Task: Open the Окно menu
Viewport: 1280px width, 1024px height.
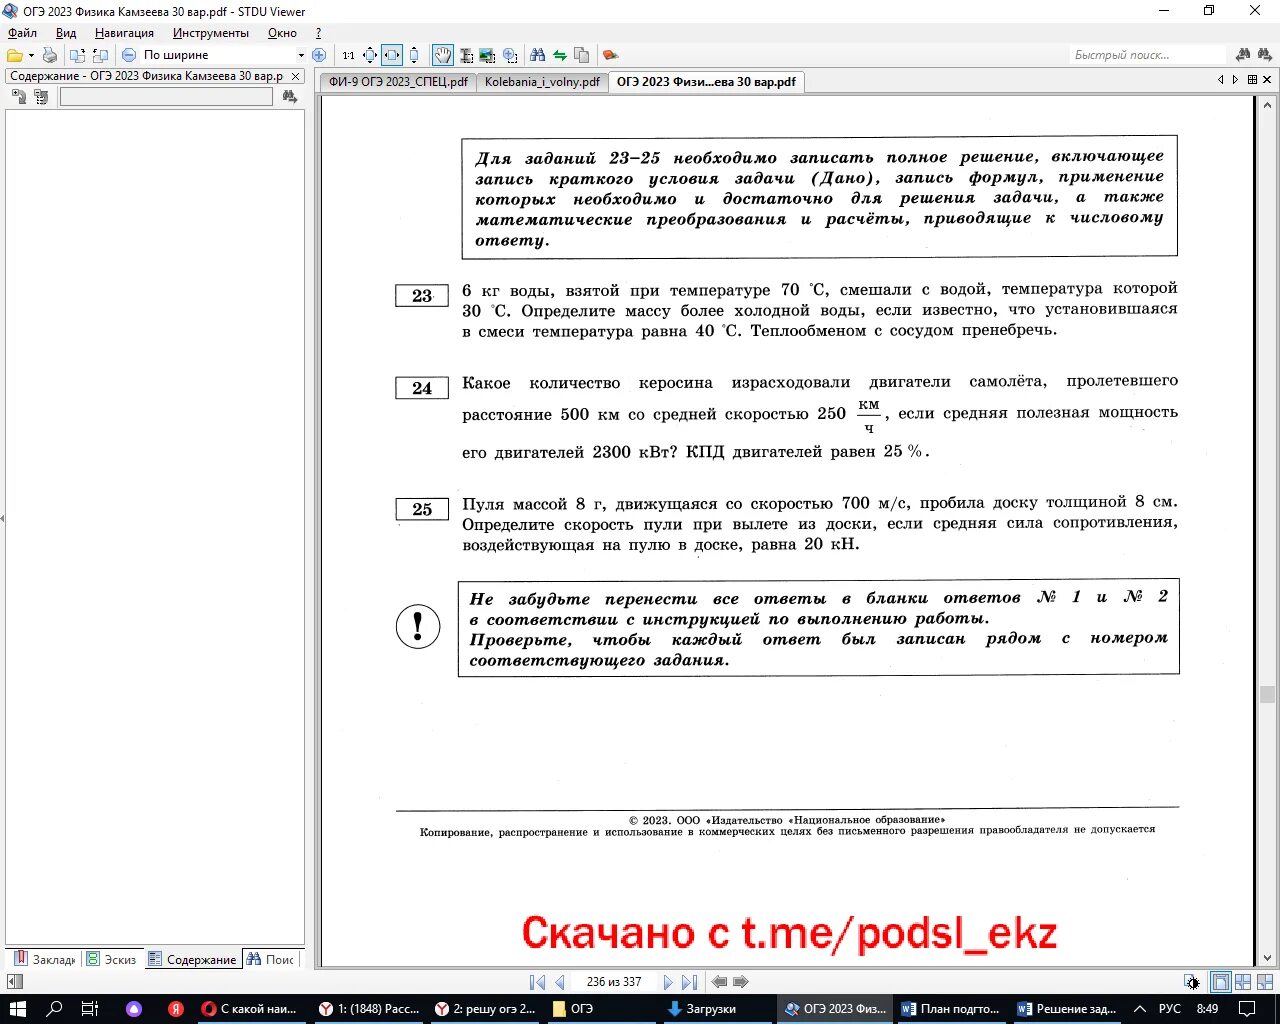Action: (282, 33)
